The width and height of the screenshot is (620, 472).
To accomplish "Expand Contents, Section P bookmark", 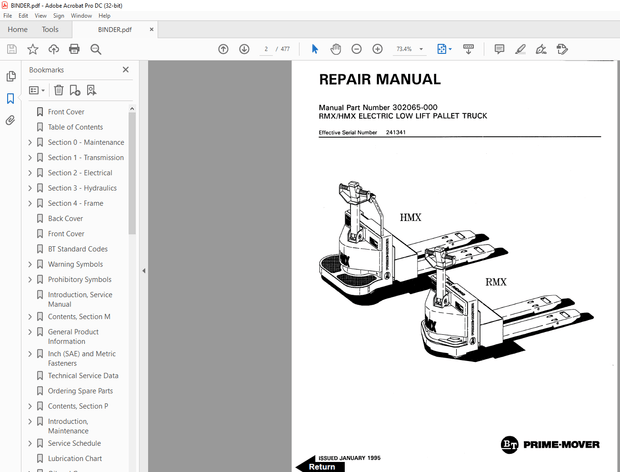I will (30, 406).
